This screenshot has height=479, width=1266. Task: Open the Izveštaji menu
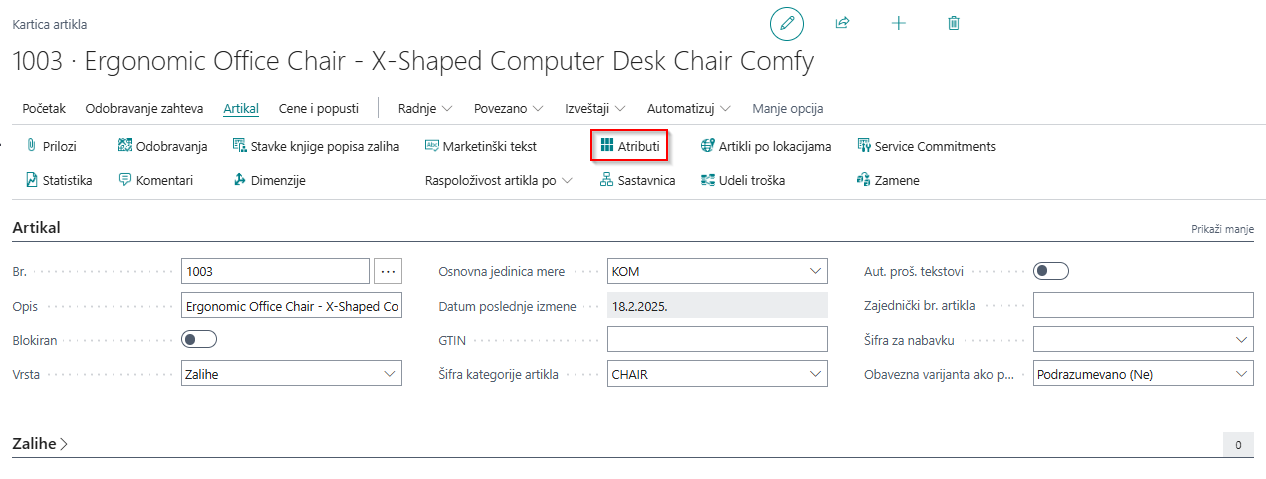tap(595, 108)
